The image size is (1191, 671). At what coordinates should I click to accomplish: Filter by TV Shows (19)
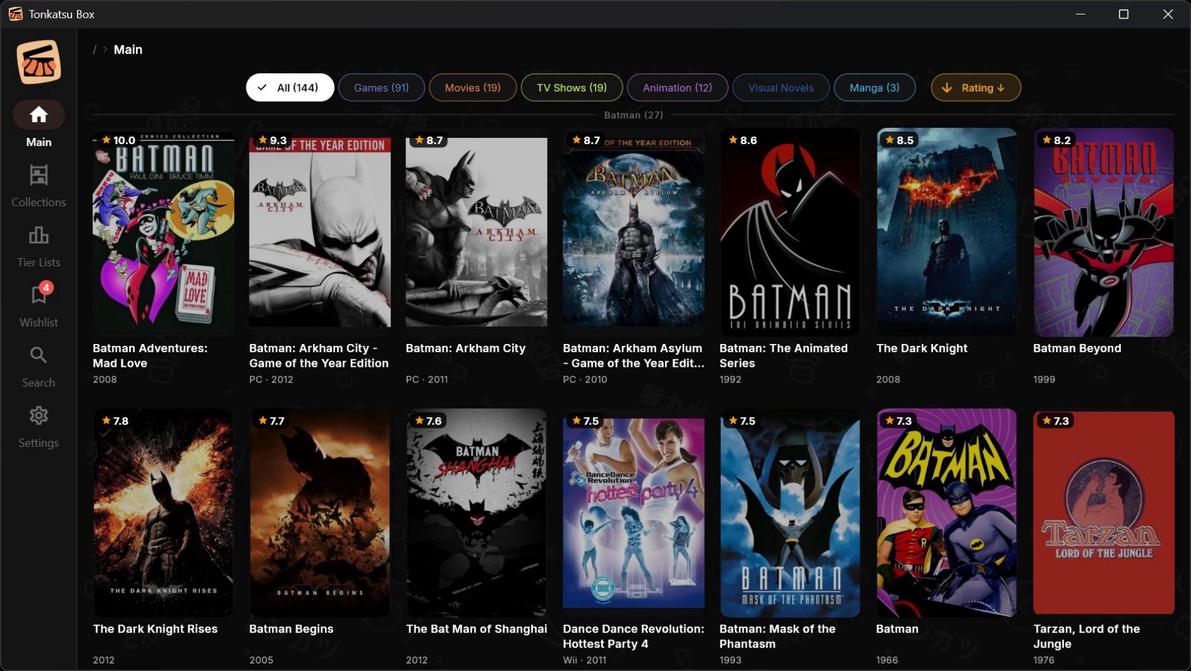click(571, 88)
